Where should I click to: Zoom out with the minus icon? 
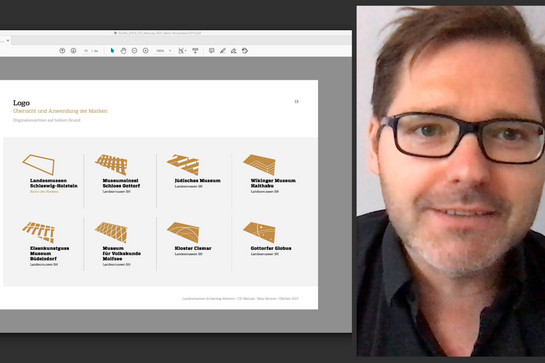(x=135, y=51)
